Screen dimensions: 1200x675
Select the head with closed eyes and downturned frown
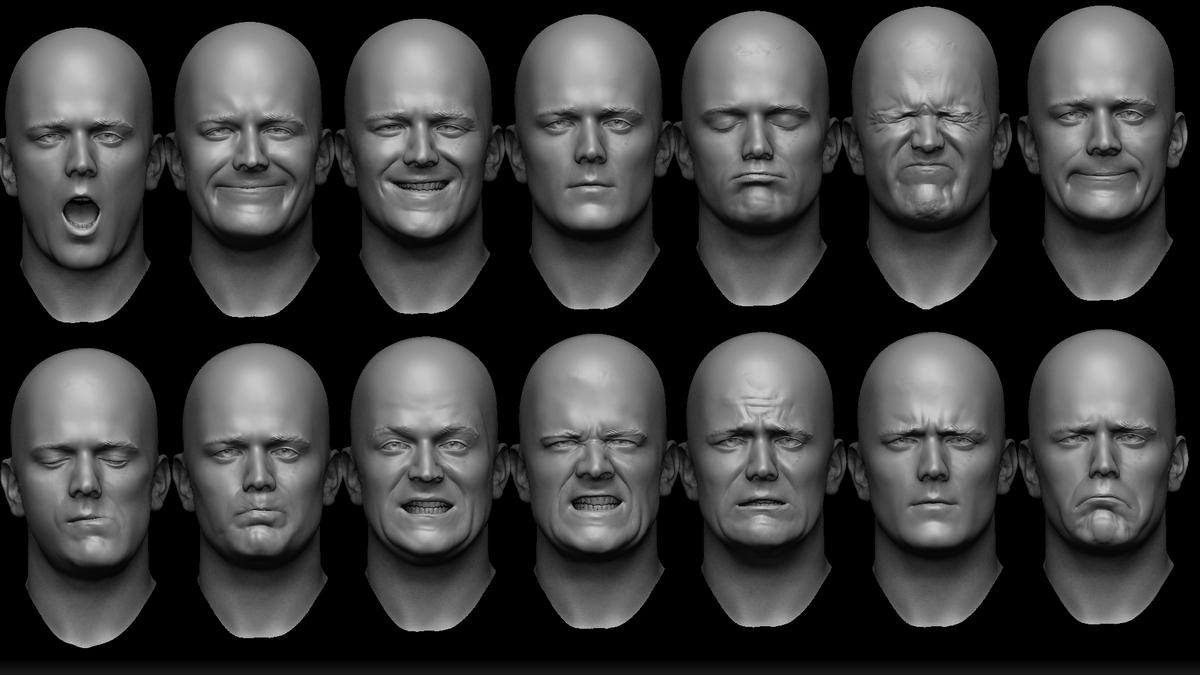[x=758, y=160]
